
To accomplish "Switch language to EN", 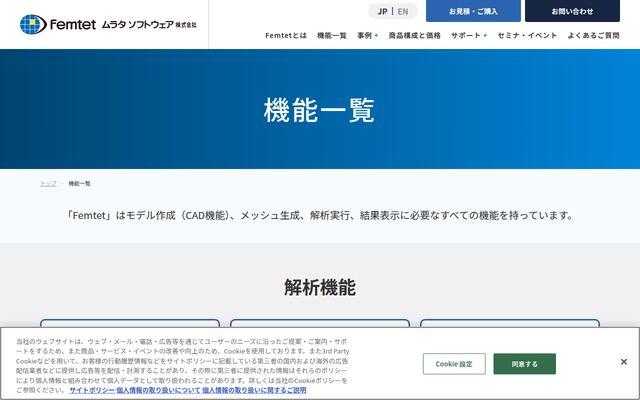I will pos(402,11).
